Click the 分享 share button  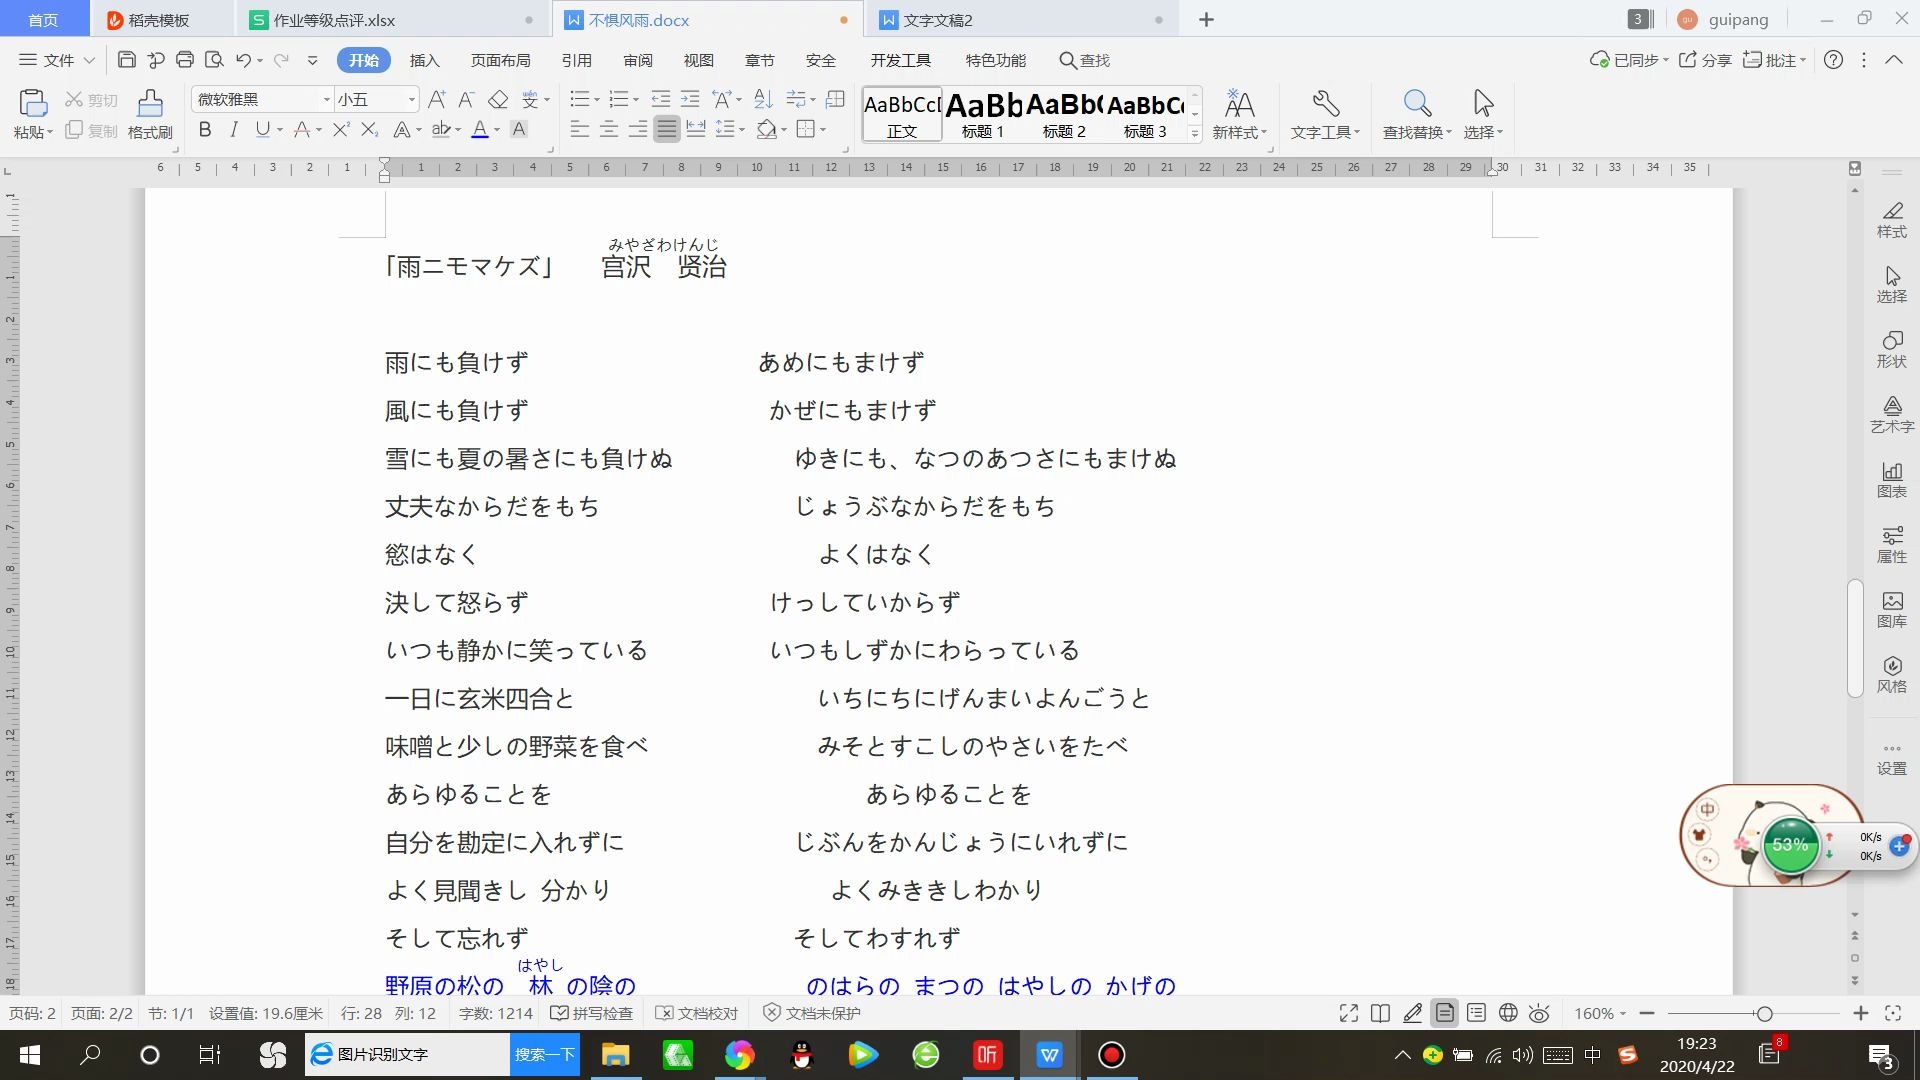coord(1705,60)
